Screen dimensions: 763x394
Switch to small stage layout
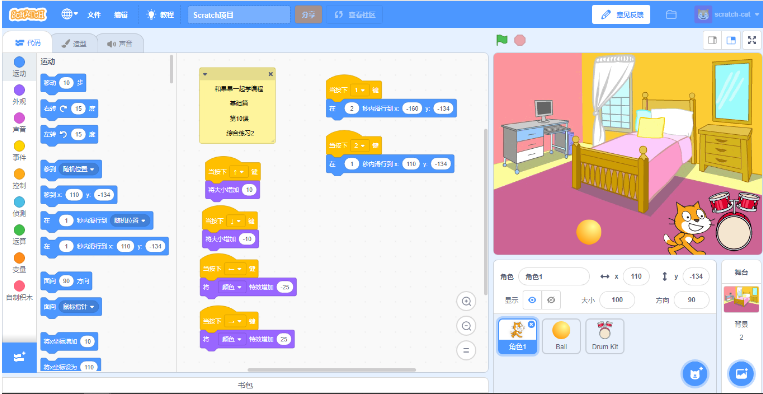pos(712,41)
